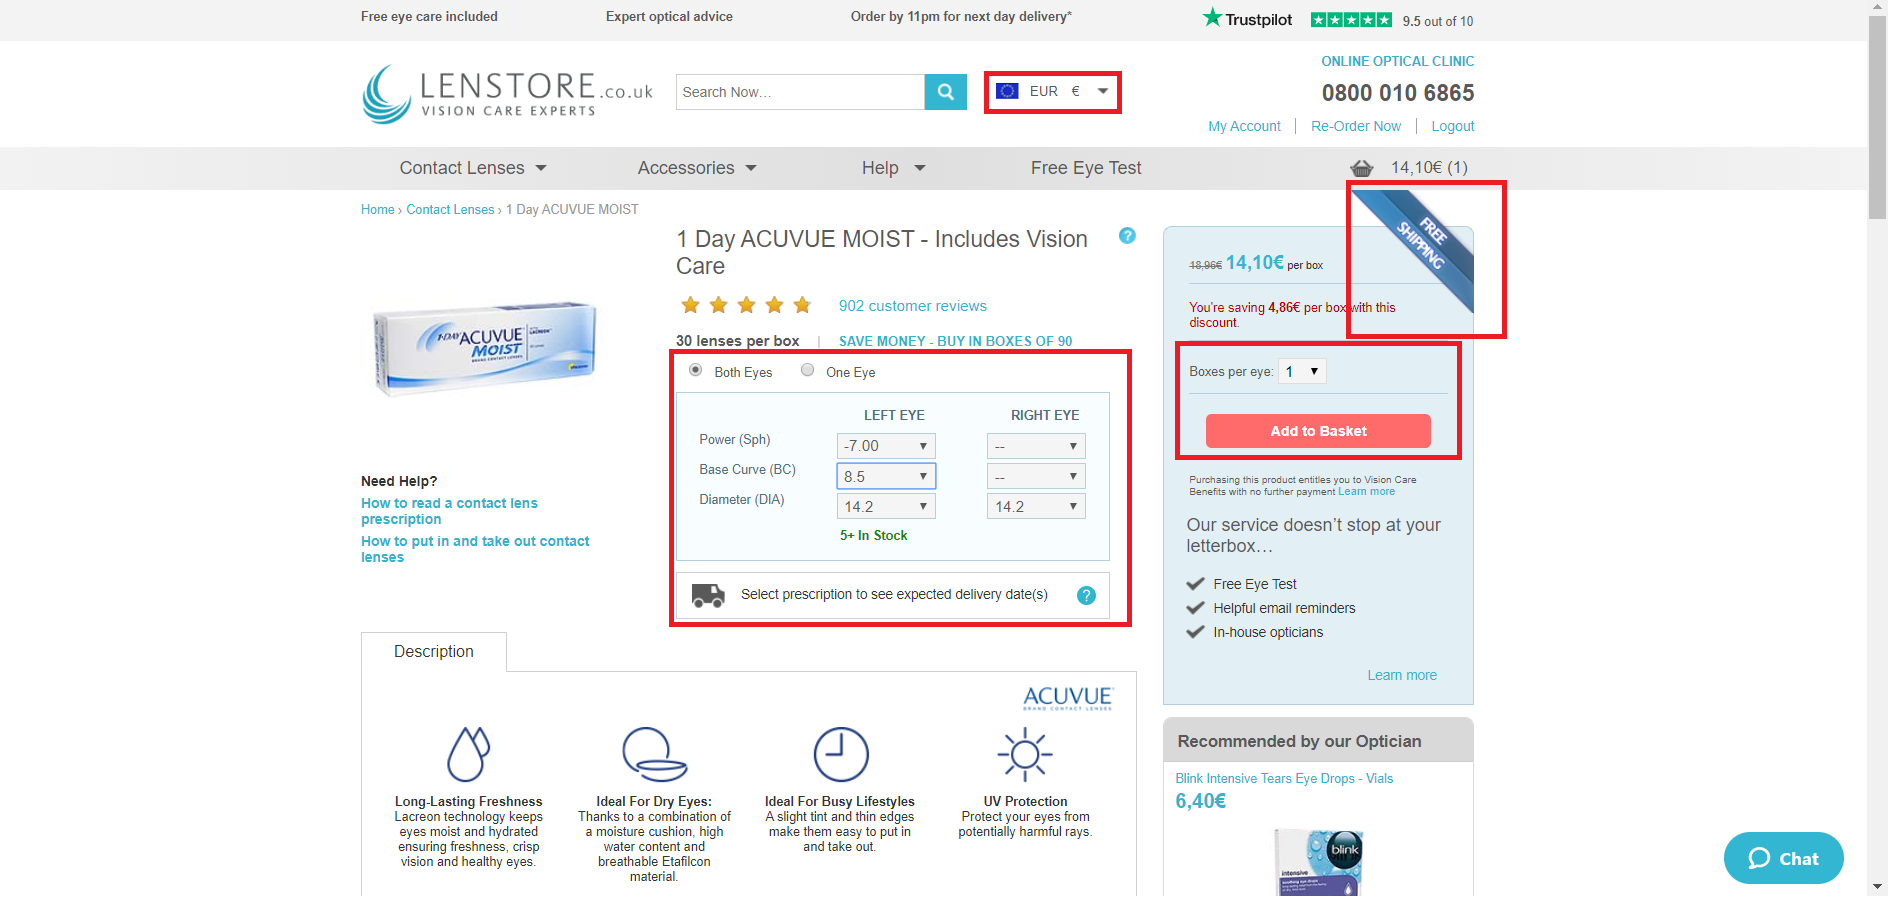
Task: Click the EU flag icon
Action: click(1008, 91)
